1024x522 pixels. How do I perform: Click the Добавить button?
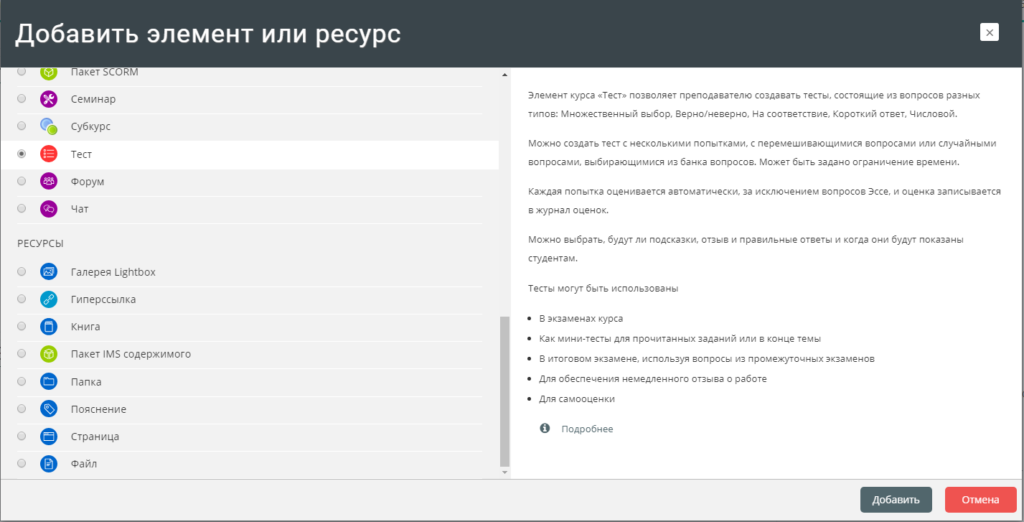point(895,500)
